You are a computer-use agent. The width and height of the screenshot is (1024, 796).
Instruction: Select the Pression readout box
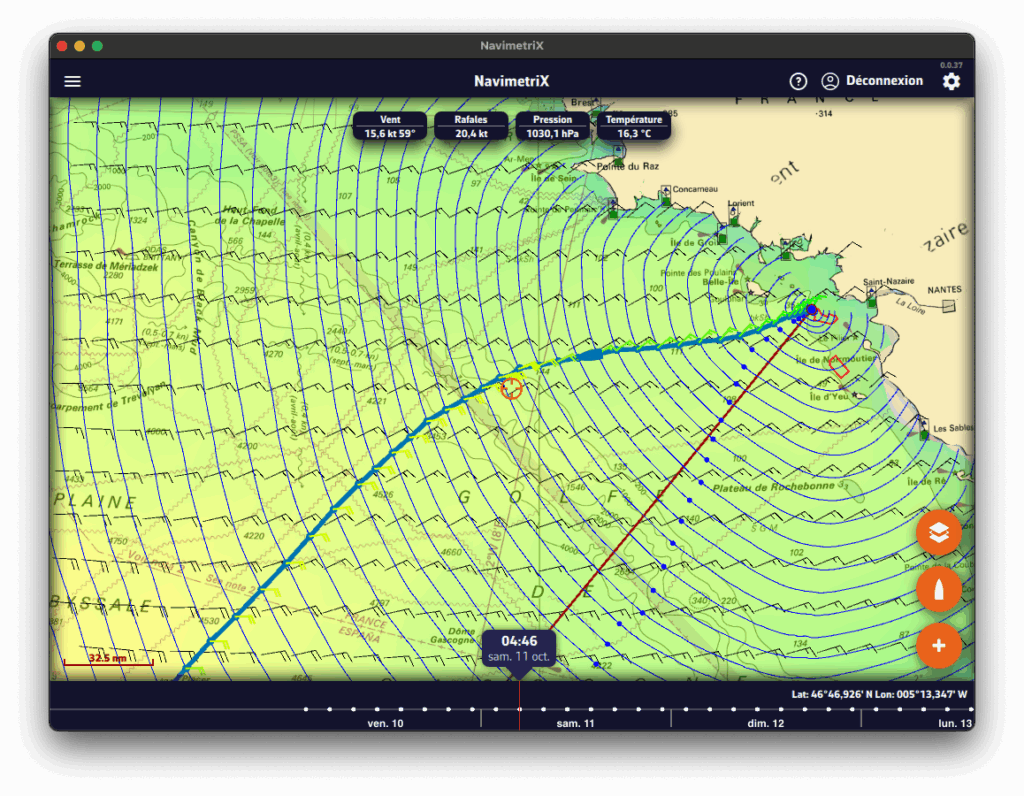pyautogui.click(x=552, y=126)
